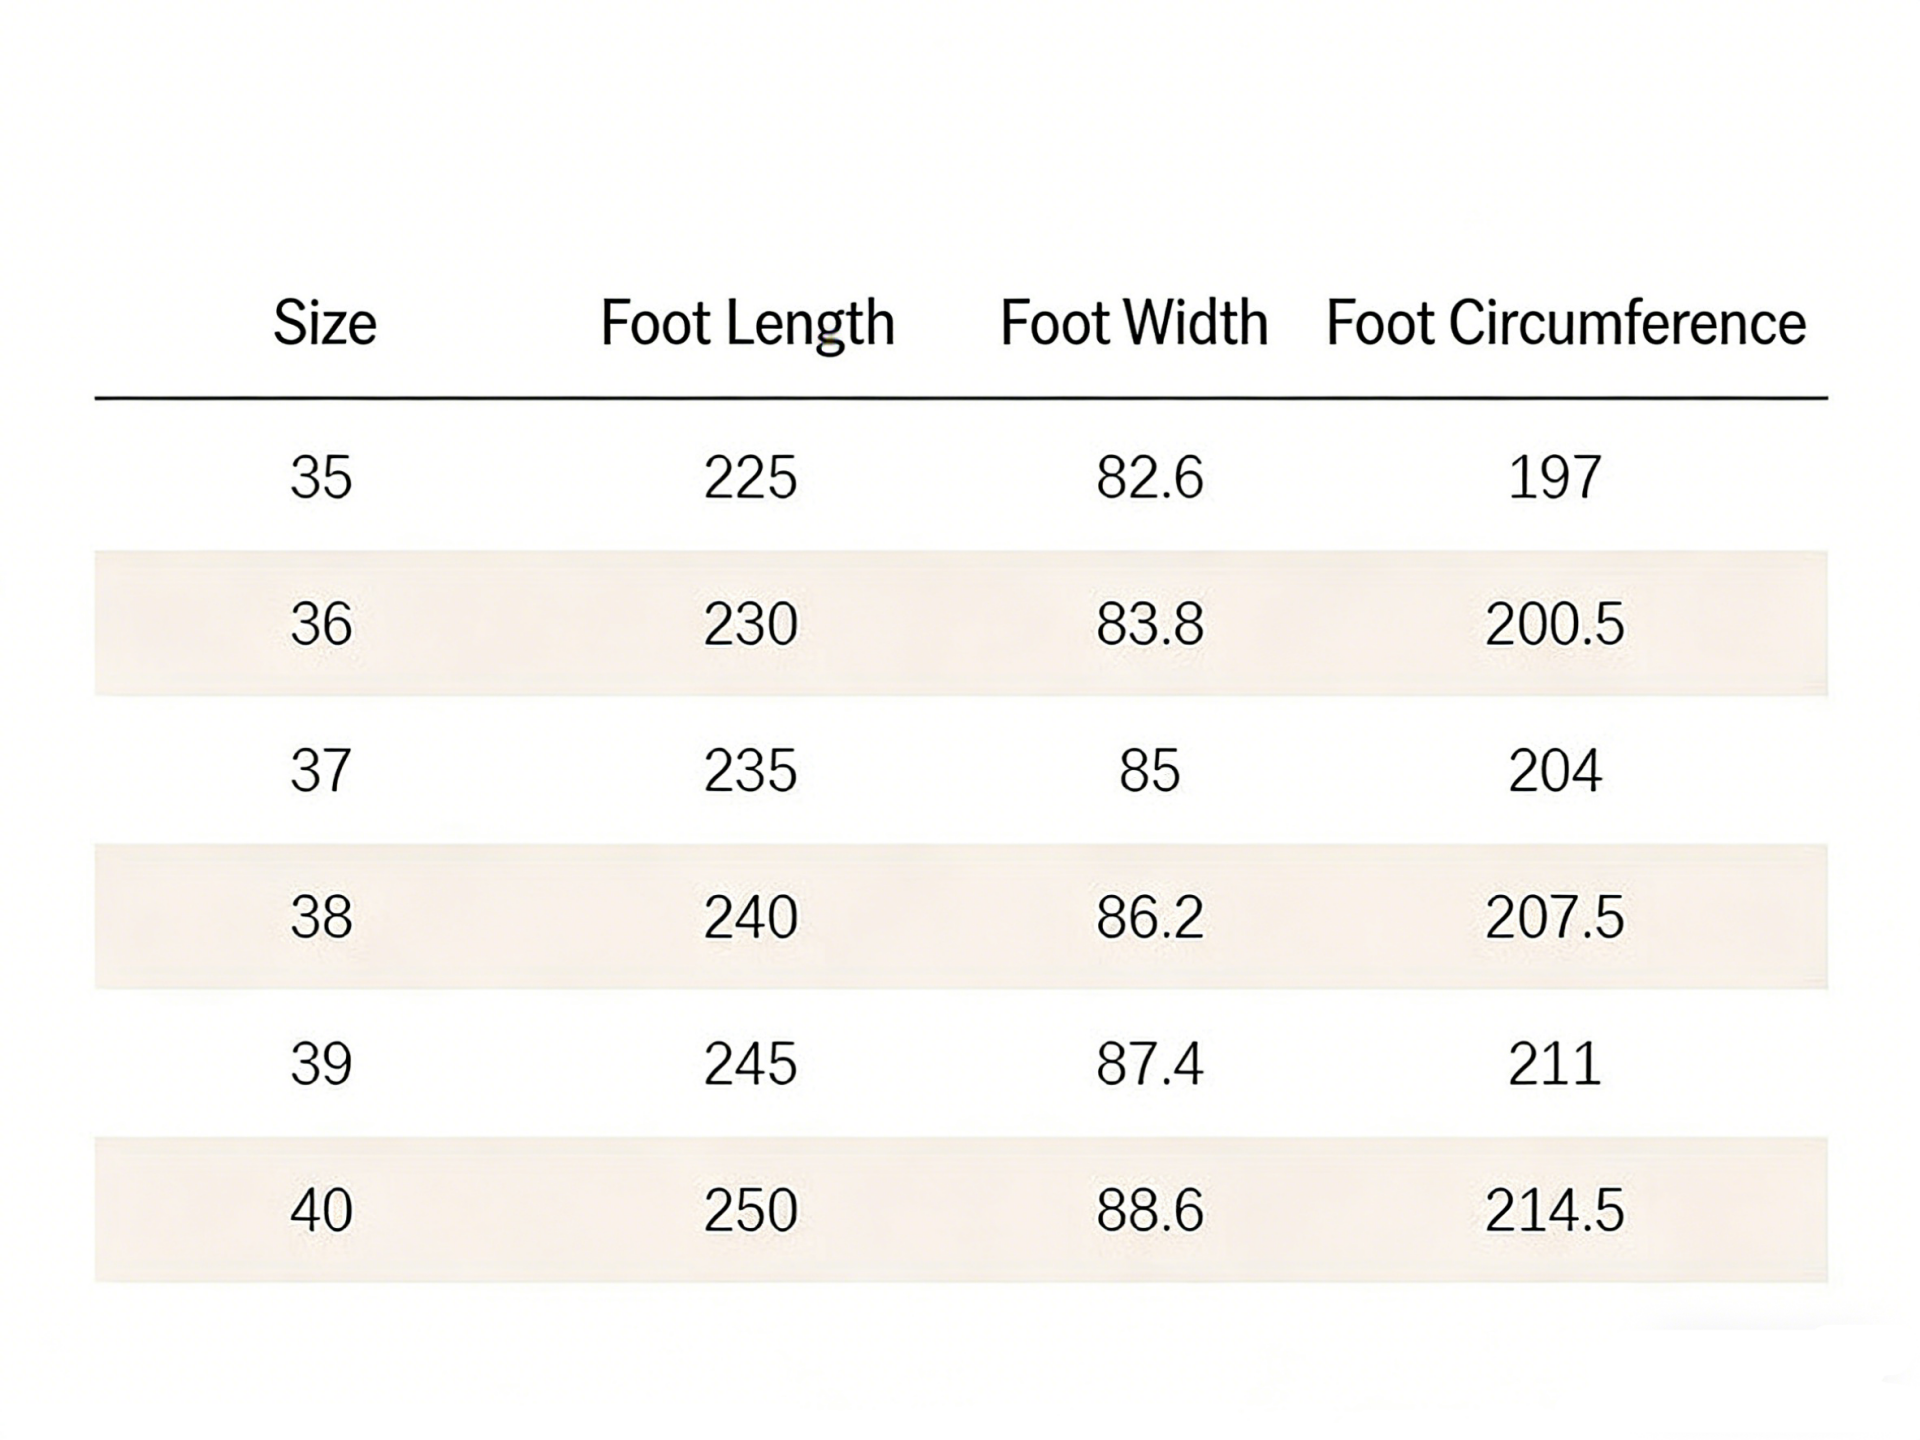Click foot length value 240
The height and width of the screenshot is (1440, 1920).
pyautogui.click(x=750, y=917)
